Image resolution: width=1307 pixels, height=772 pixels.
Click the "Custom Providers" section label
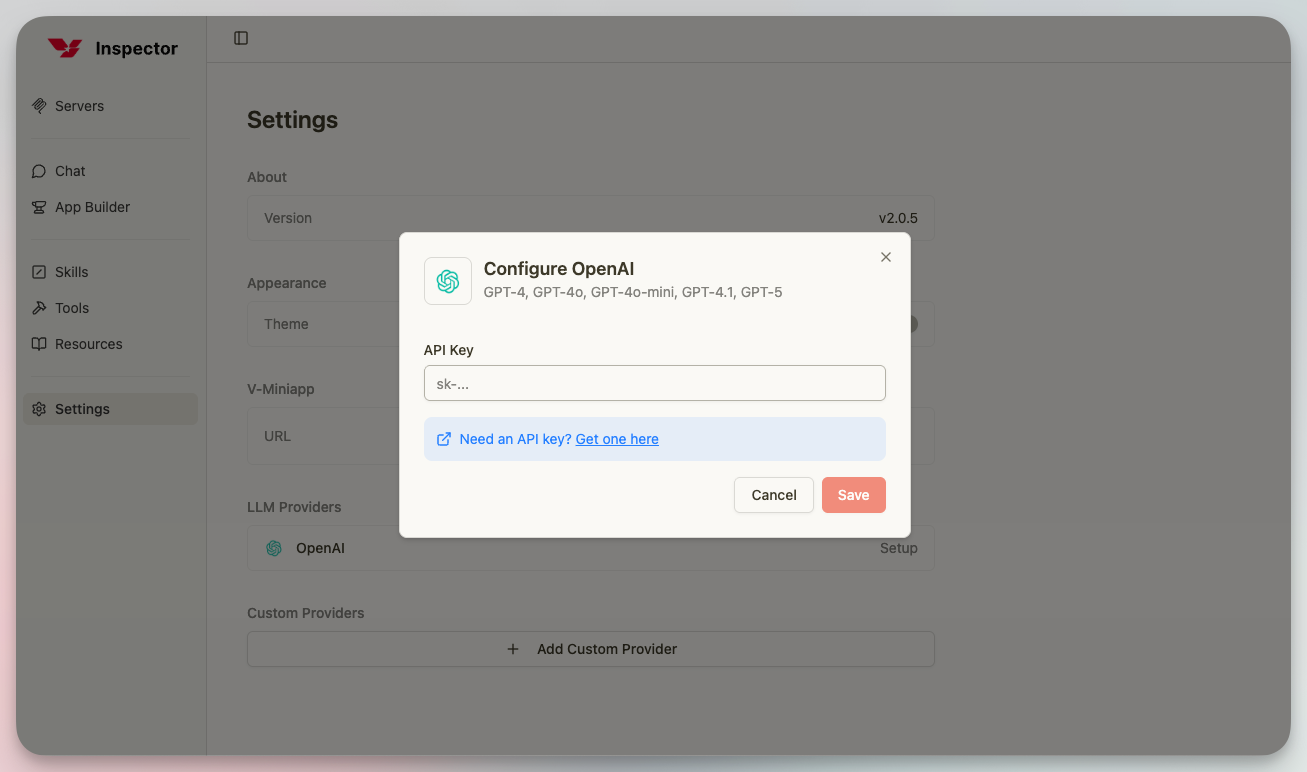click(306, 613)
